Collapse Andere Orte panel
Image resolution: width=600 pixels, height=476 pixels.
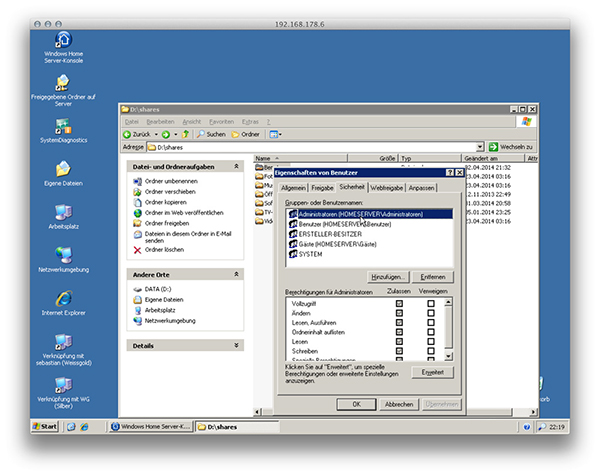(x=236, y=274)
